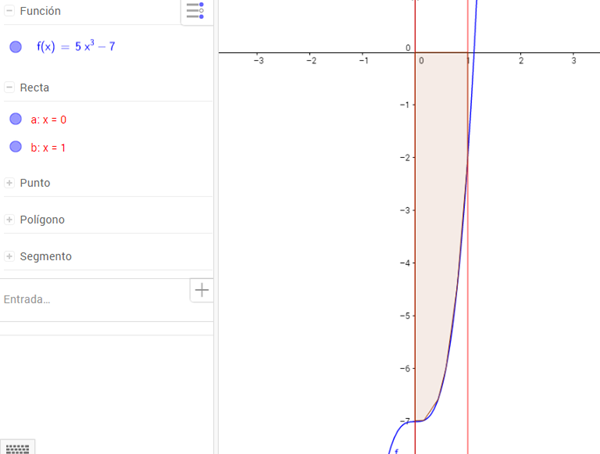
Task: Open the algebra view style bar menu icon
Action: [x=195, y=10]
